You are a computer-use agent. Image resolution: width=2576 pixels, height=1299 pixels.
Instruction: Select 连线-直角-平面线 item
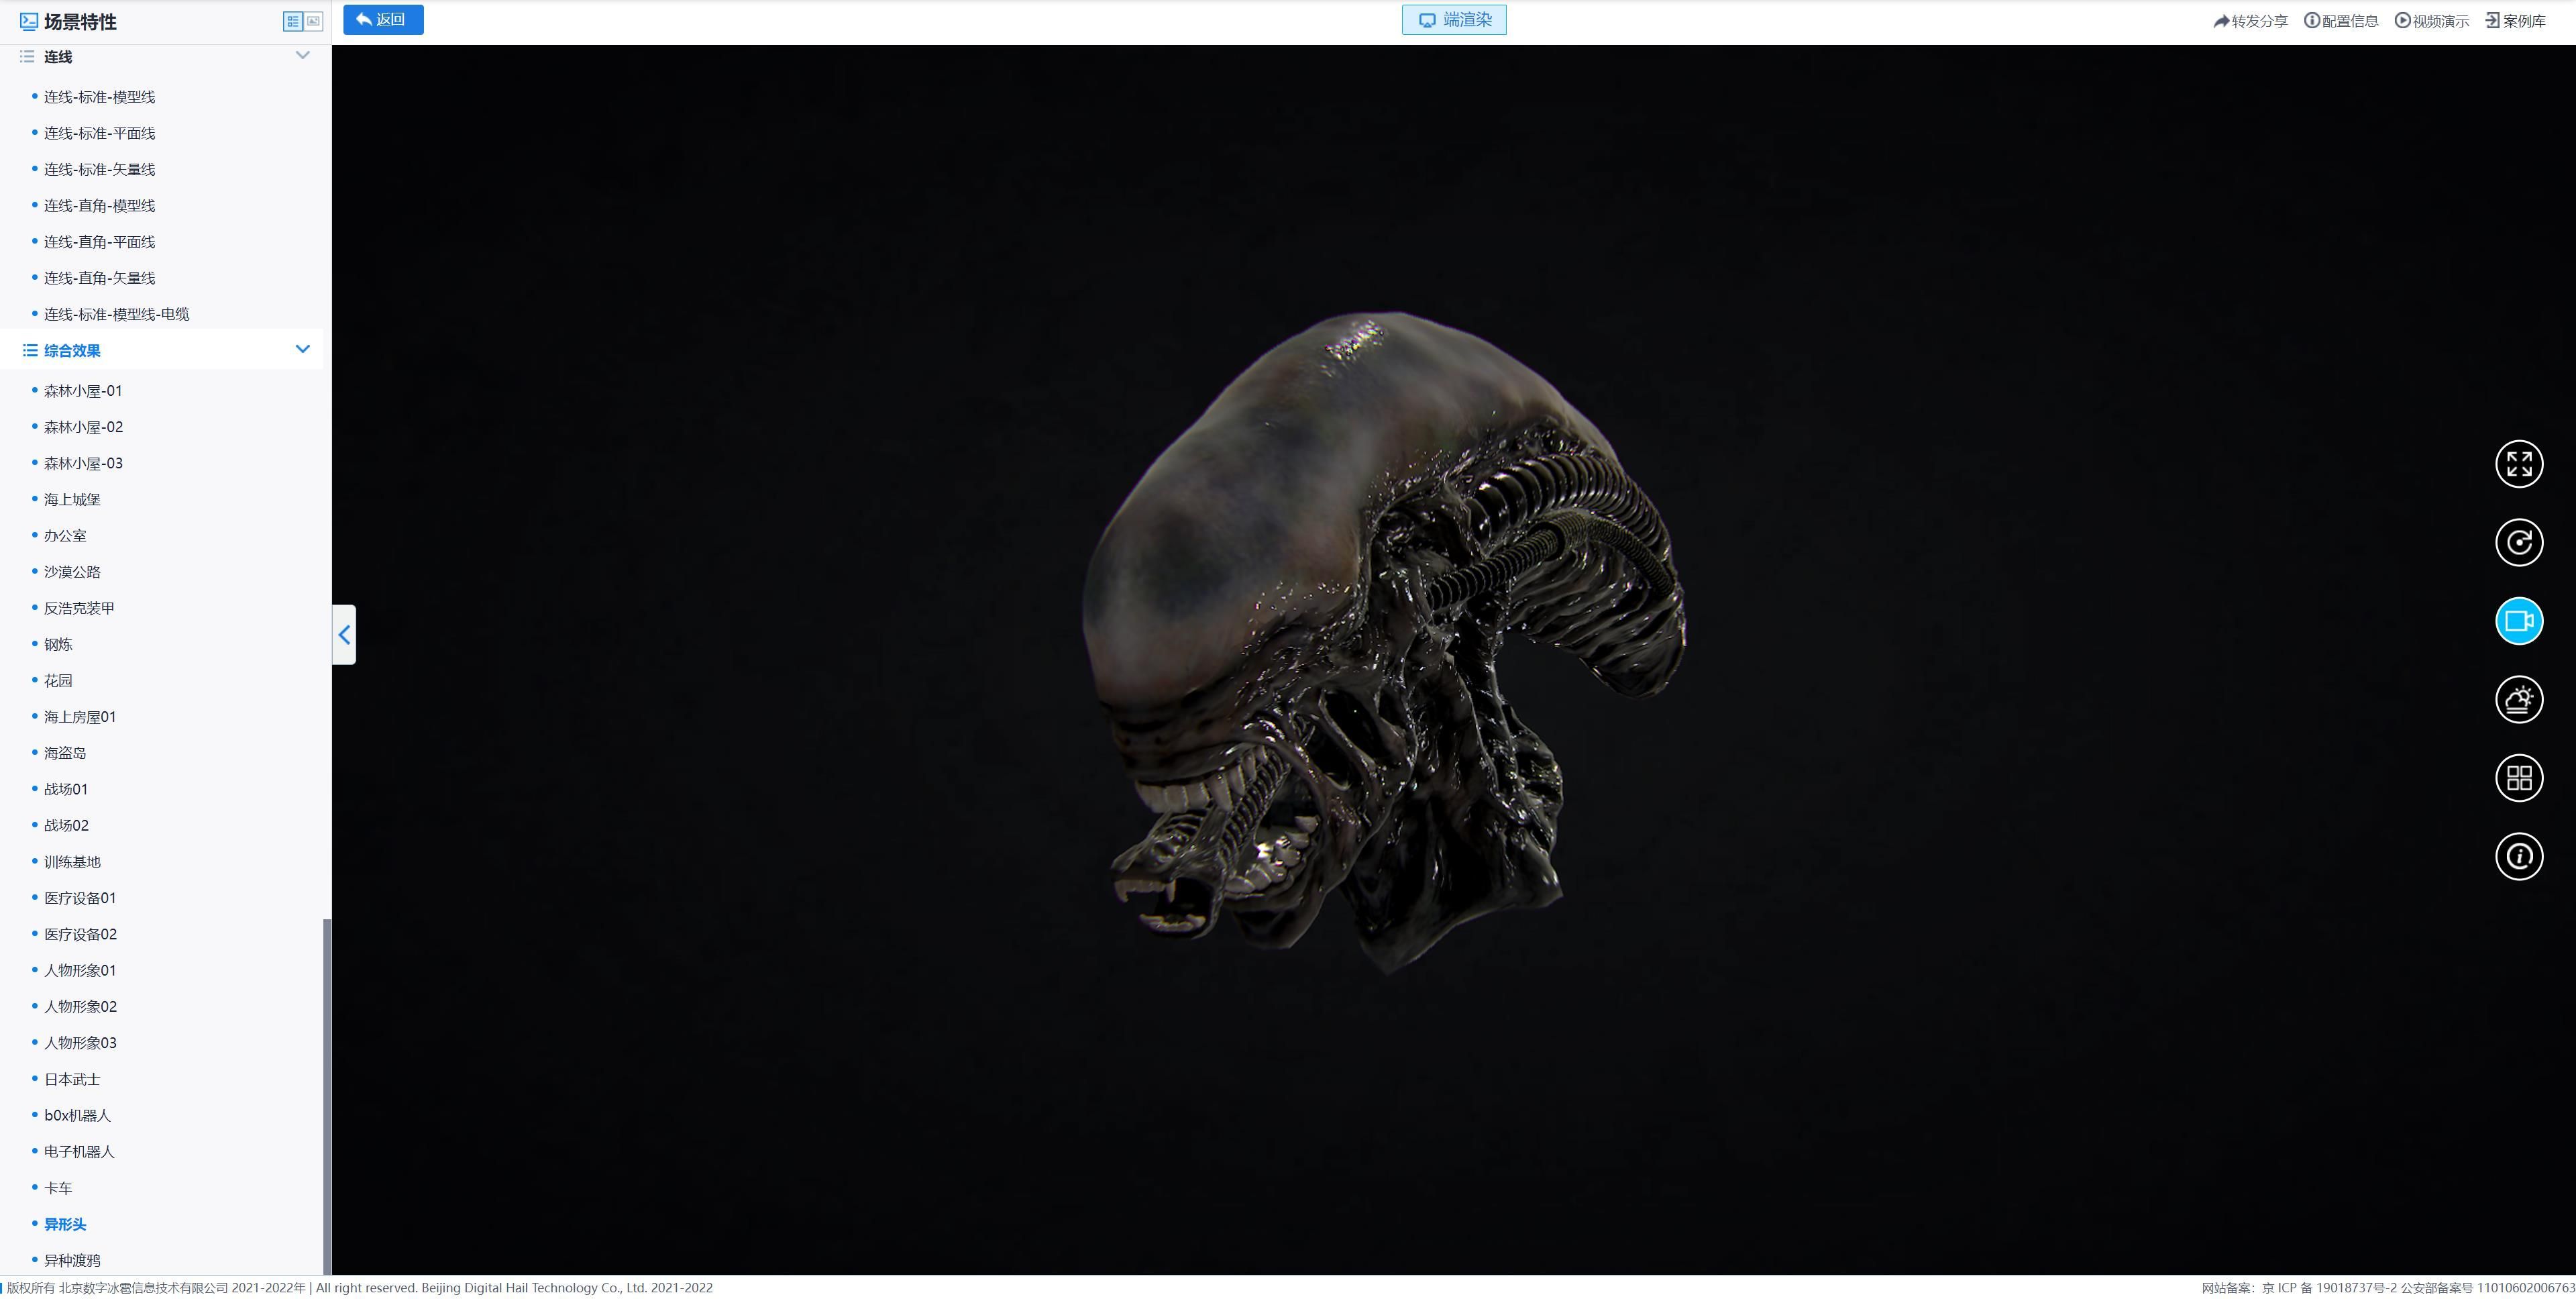click(99, 242)
